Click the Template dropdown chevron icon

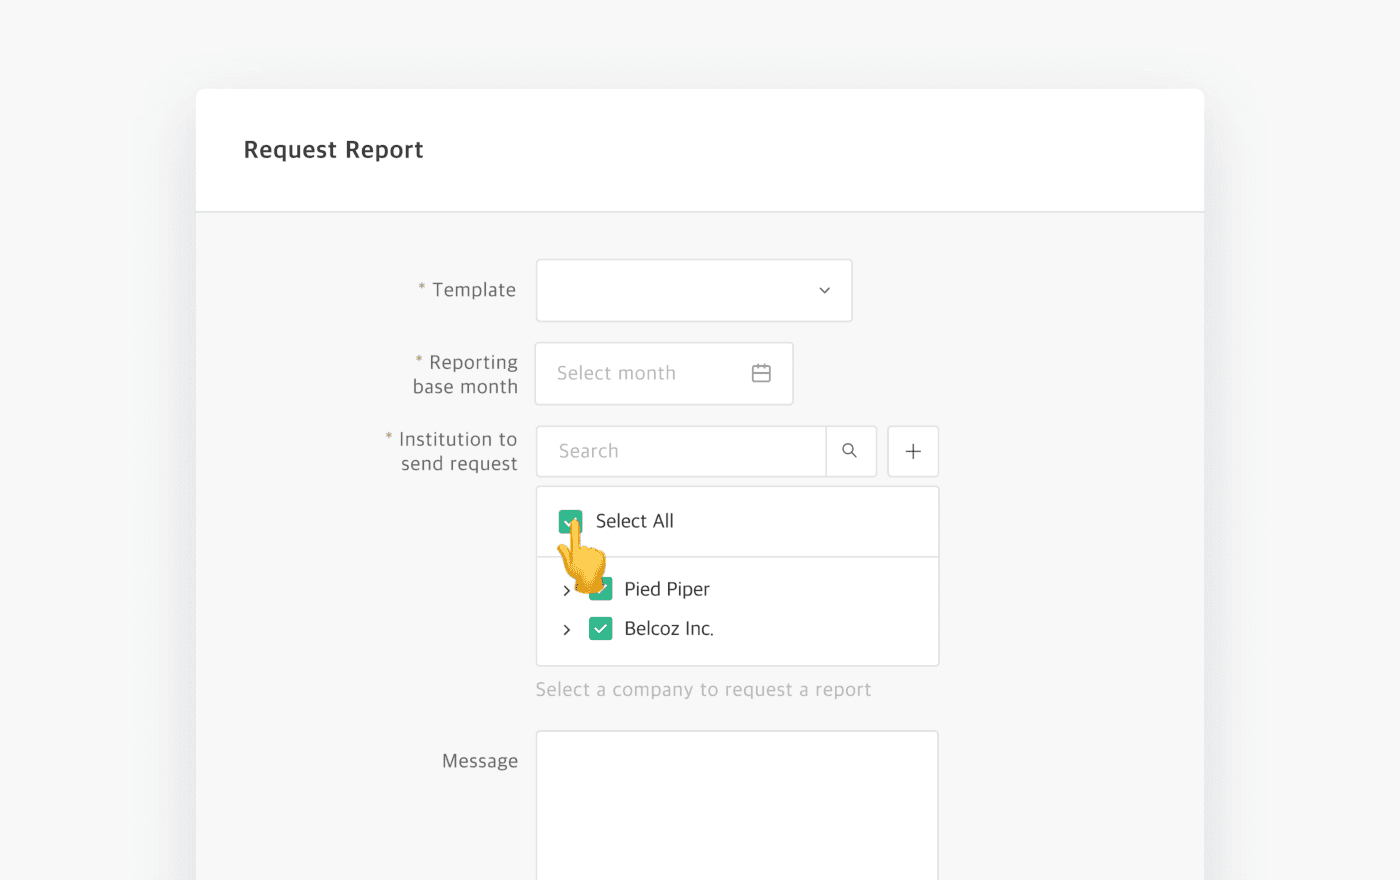[x=823, y=290]
